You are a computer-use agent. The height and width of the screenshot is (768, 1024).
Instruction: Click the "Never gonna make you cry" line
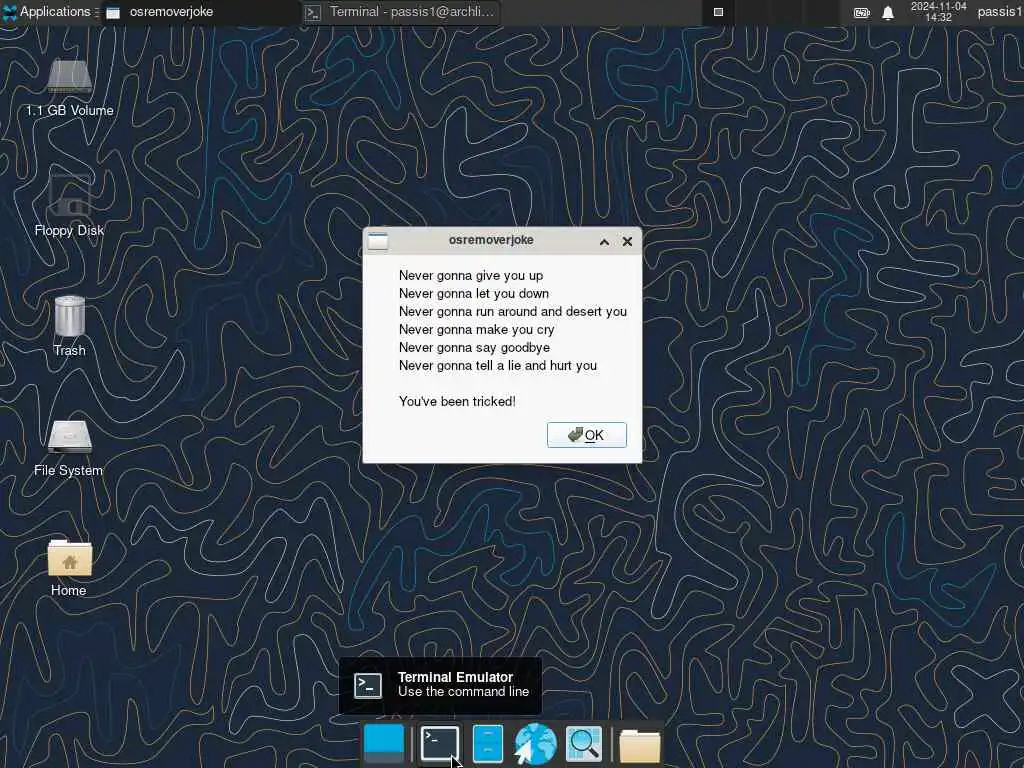(x=477, y=330)
